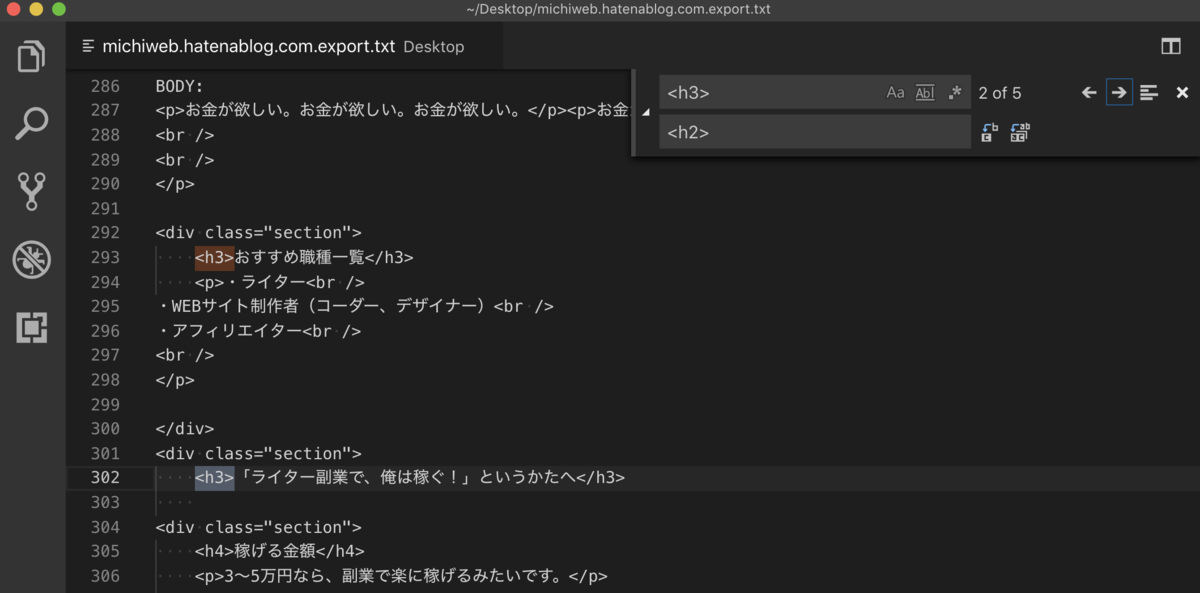Click '<div class="section">' on line 292

259,233
